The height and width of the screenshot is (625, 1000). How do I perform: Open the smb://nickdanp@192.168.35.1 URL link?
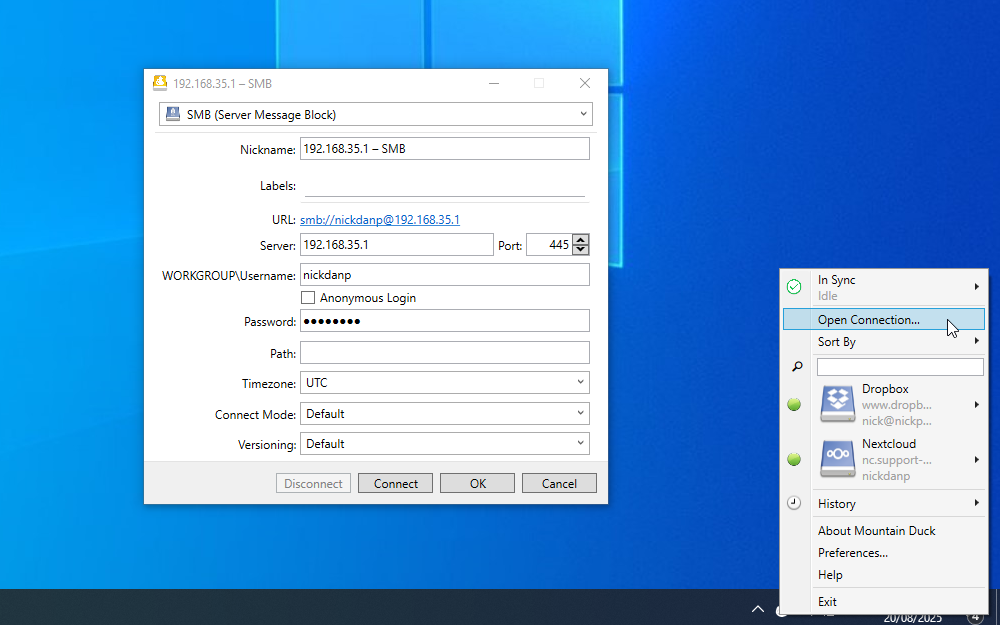pyautogui.click(x=380, y=220)
